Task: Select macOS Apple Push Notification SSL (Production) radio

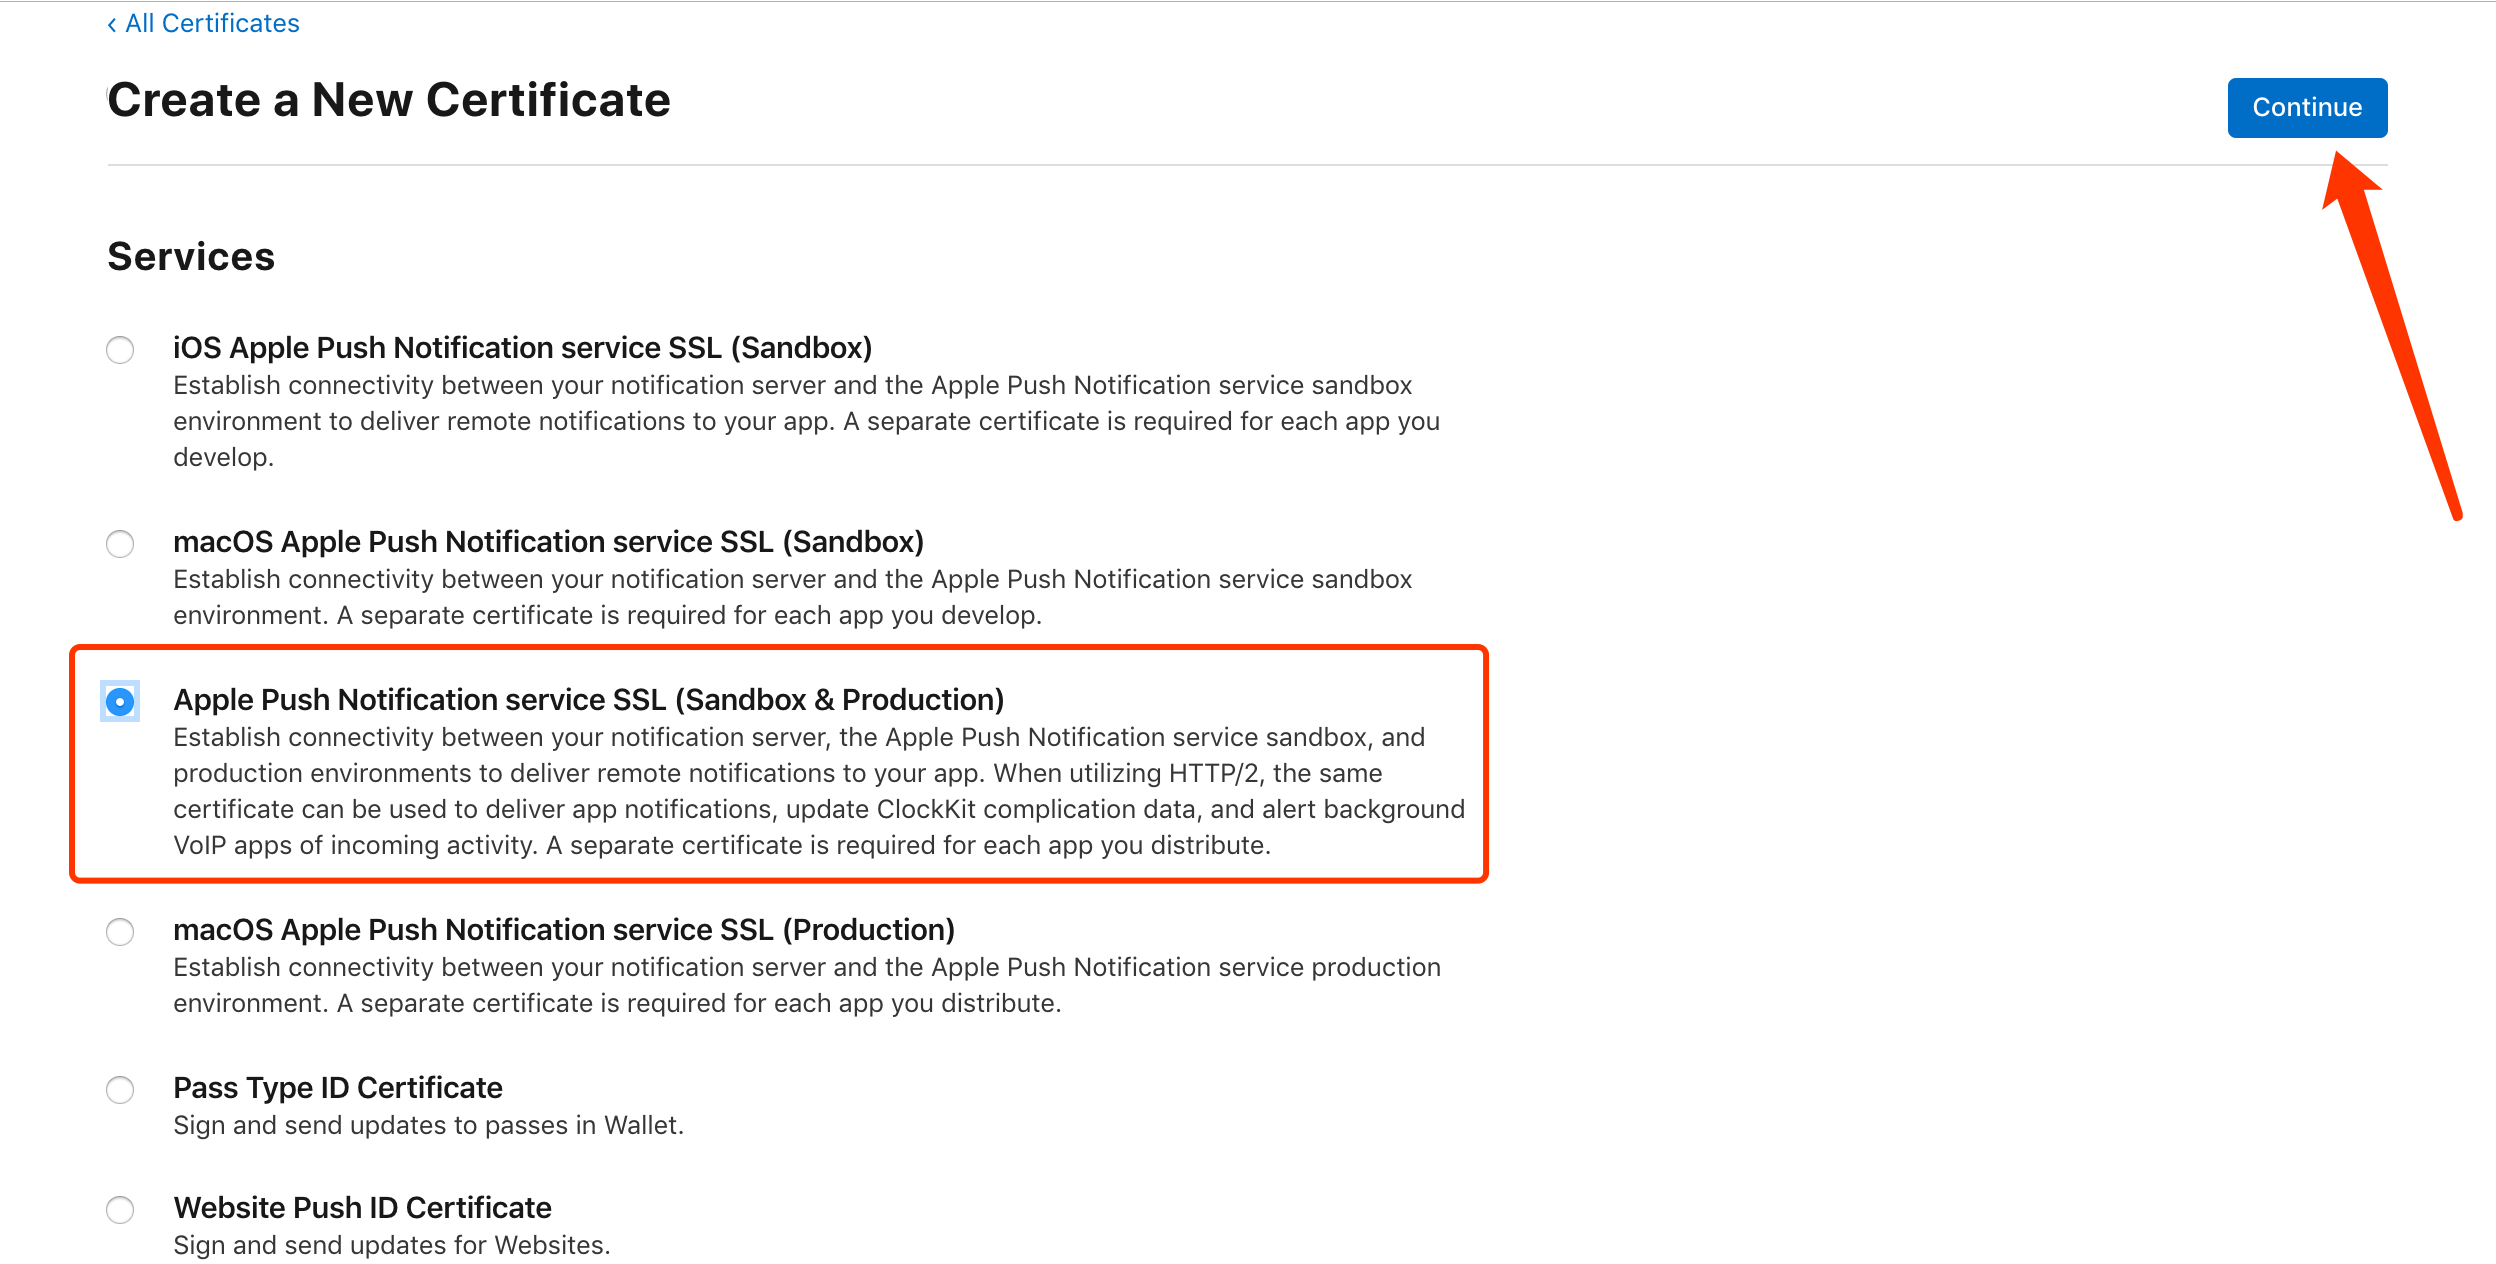Action: pyautogui.click(x=120, y=931)
